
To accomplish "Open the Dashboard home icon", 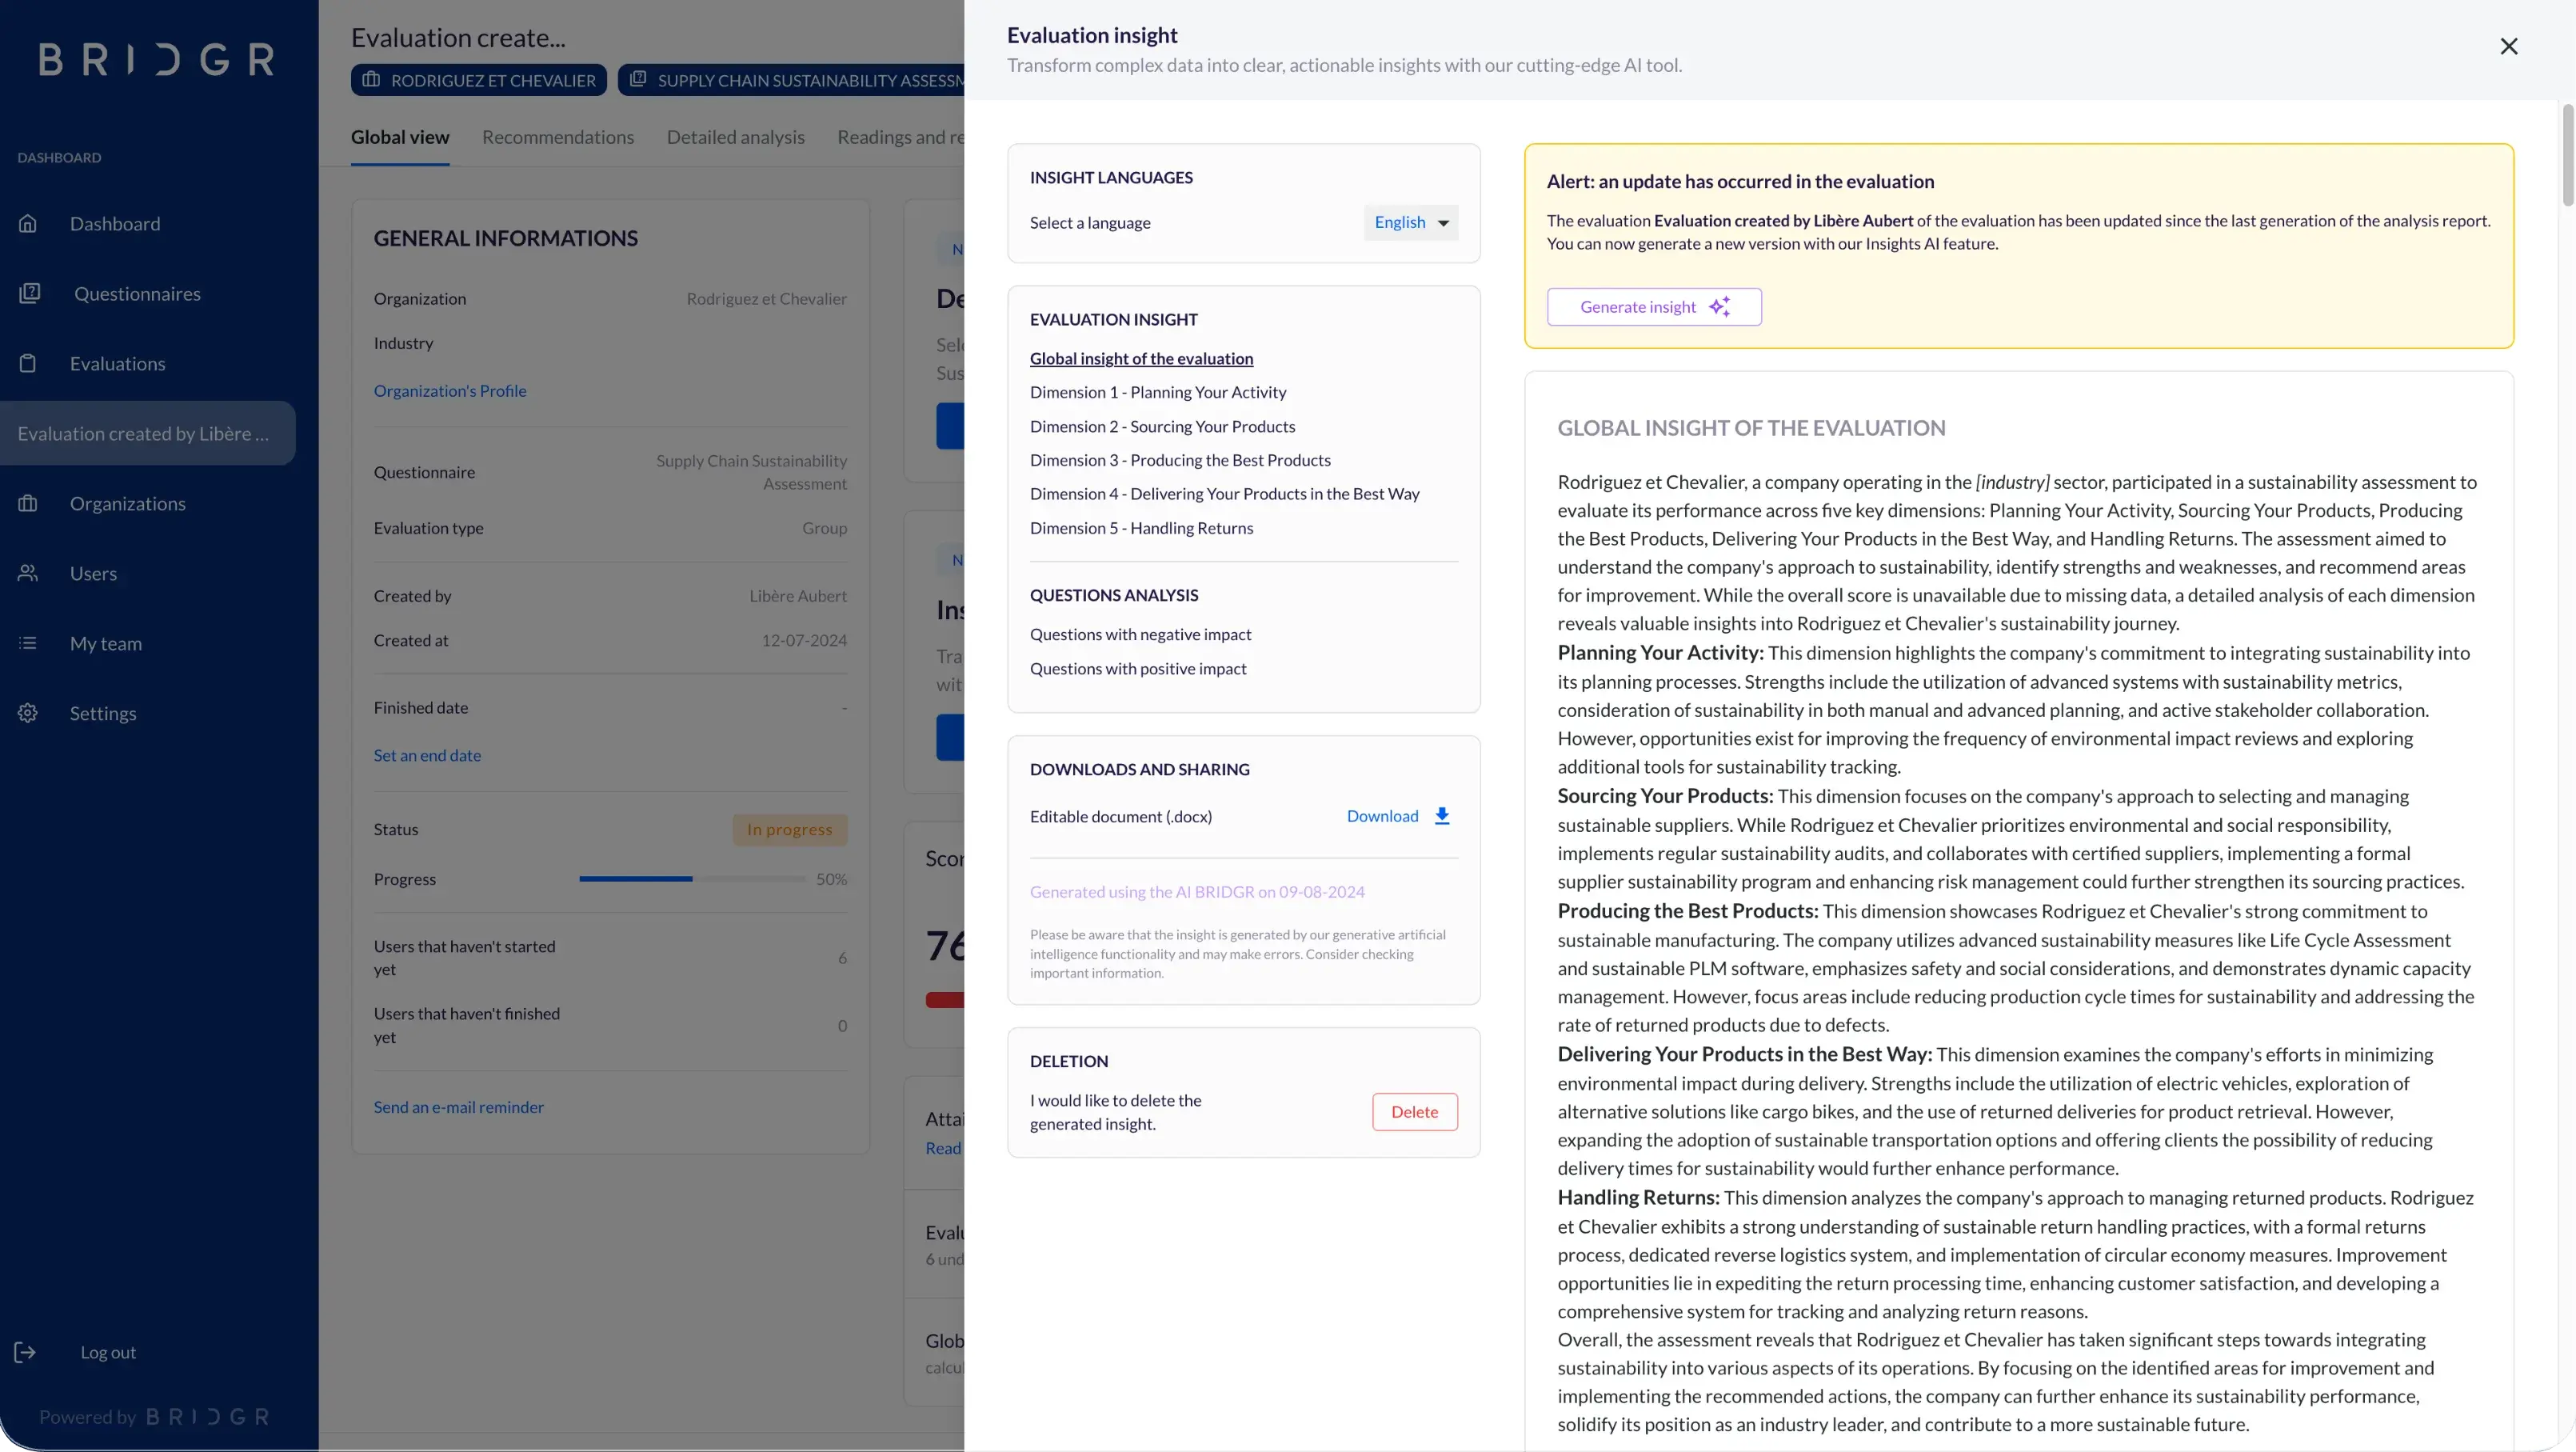I will pos(28,223).
